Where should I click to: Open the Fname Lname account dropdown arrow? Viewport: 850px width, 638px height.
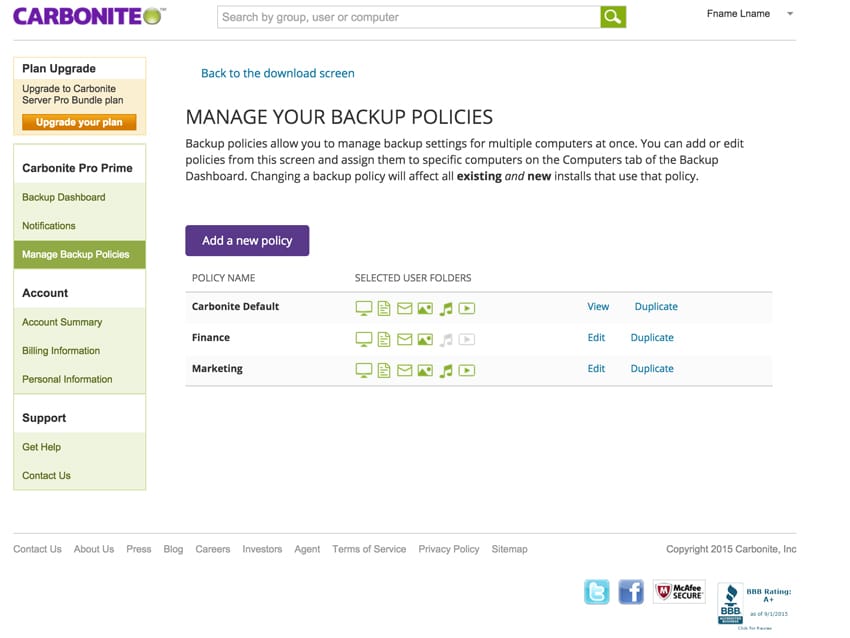pos(790,14)
